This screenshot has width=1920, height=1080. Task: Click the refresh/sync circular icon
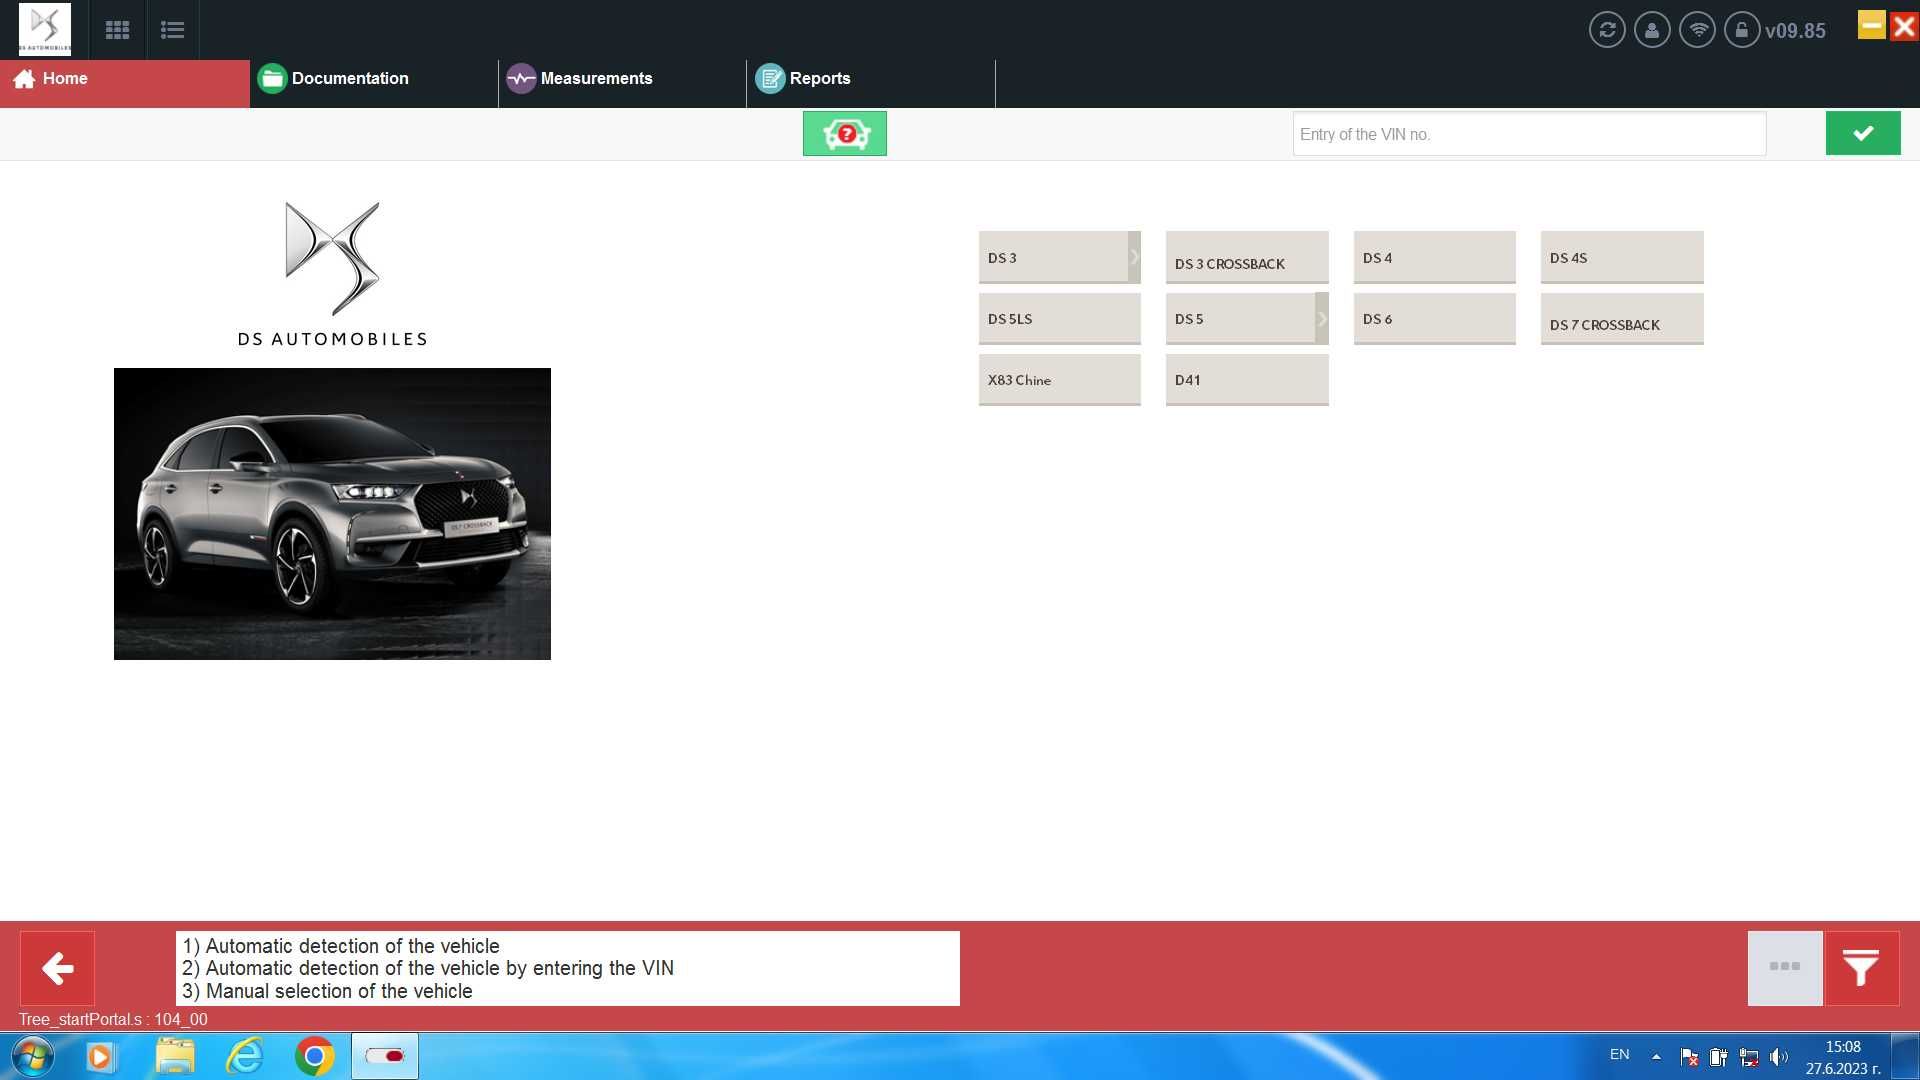point(1607,30)
